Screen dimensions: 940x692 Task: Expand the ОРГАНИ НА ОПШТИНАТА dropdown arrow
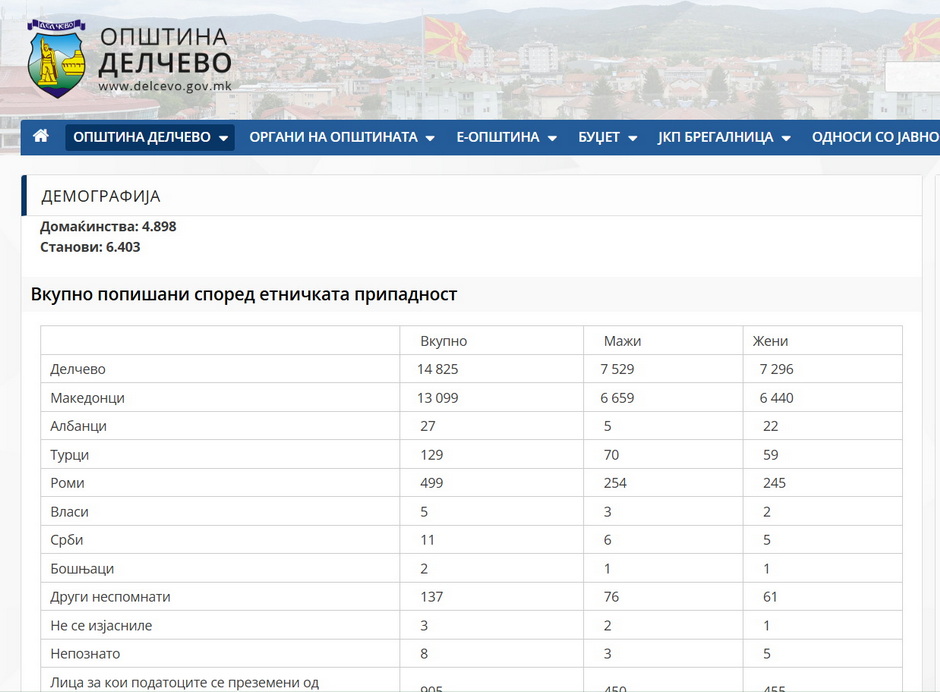(430, 138)
